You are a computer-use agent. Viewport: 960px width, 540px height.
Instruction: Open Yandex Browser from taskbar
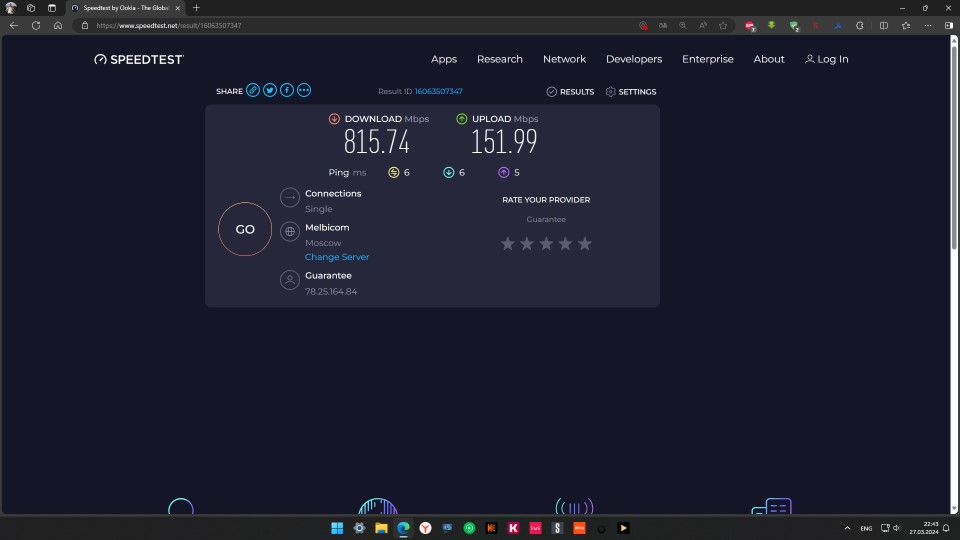(426, 528)
